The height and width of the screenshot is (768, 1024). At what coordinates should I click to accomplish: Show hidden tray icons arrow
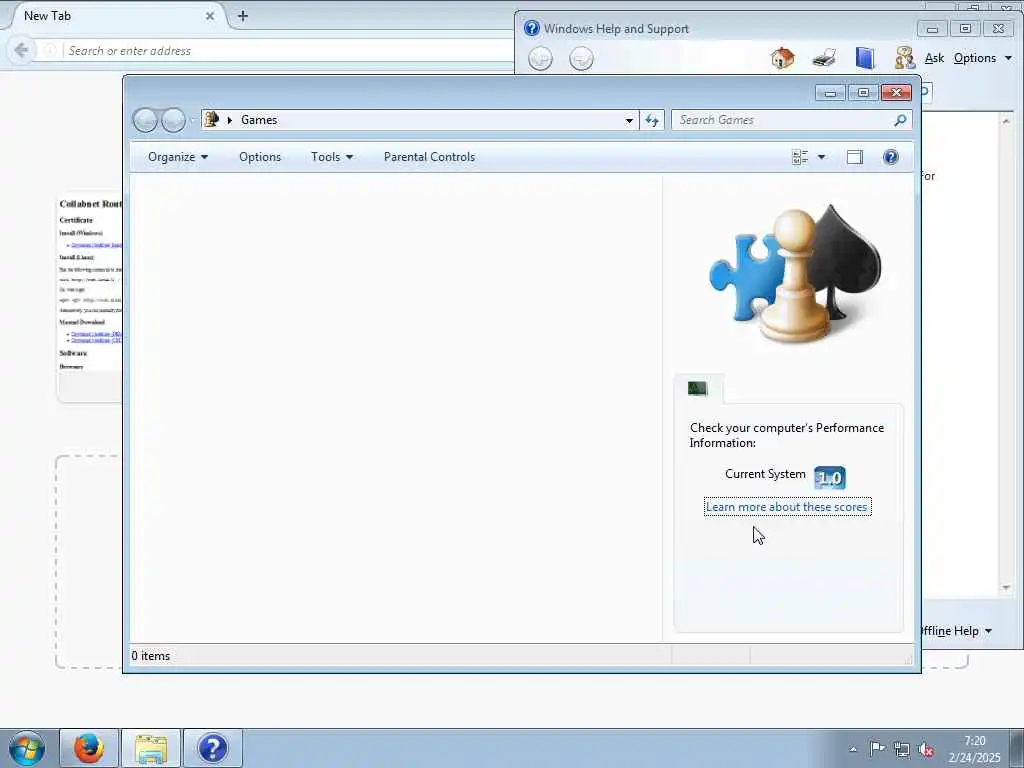(853, 749)
